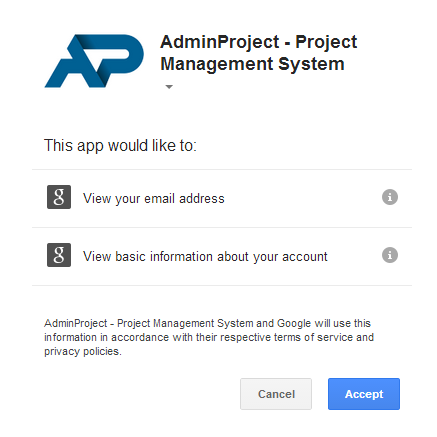Click the word Google in the disclaimer
Image resolution: width=437 pixels, height=437 pixels.
(294, 324)
